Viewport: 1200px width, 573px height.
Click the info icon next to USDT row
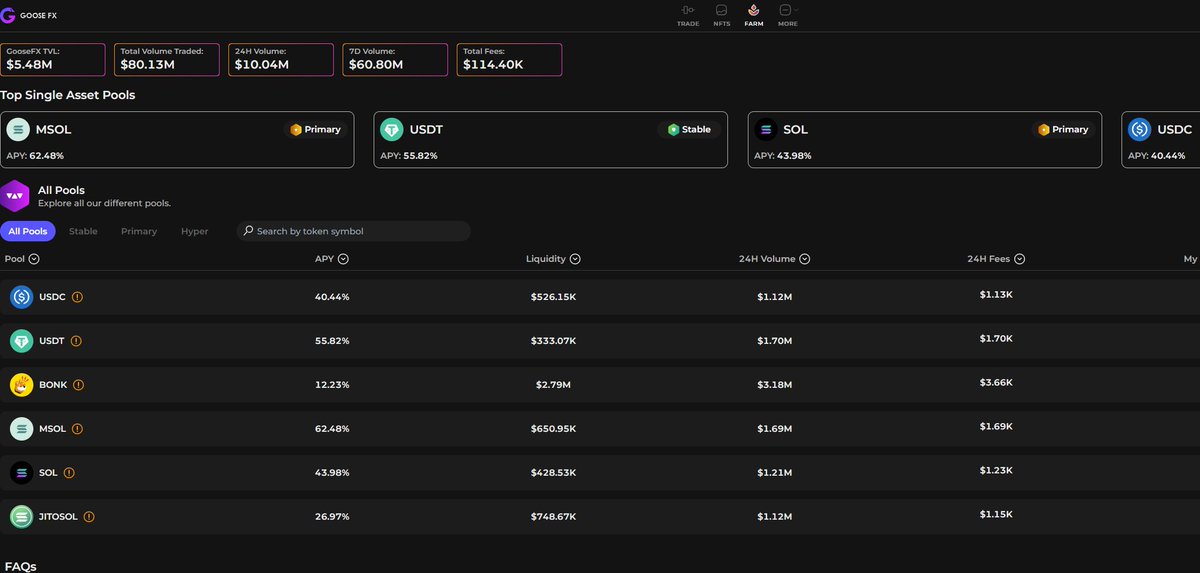click(x=76, y=341)
